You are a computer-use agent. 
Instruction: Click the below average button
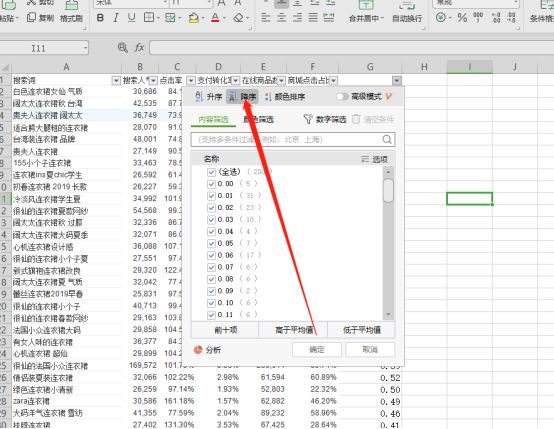[x=361, y=330]
